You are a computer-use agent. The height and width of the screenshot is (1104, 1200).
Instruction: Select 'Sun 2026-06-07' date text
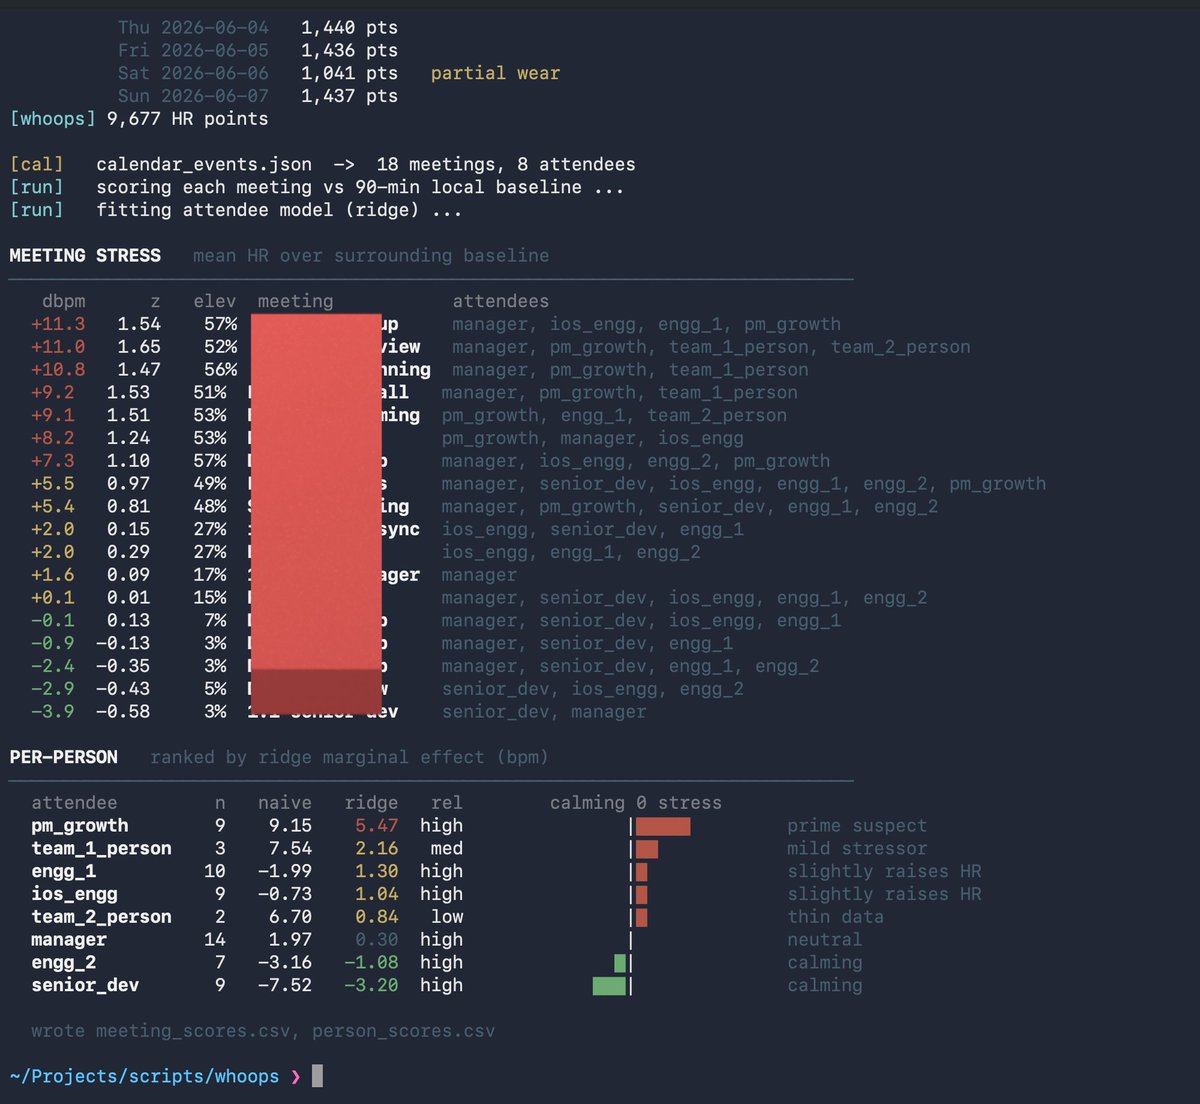point(193,96)
